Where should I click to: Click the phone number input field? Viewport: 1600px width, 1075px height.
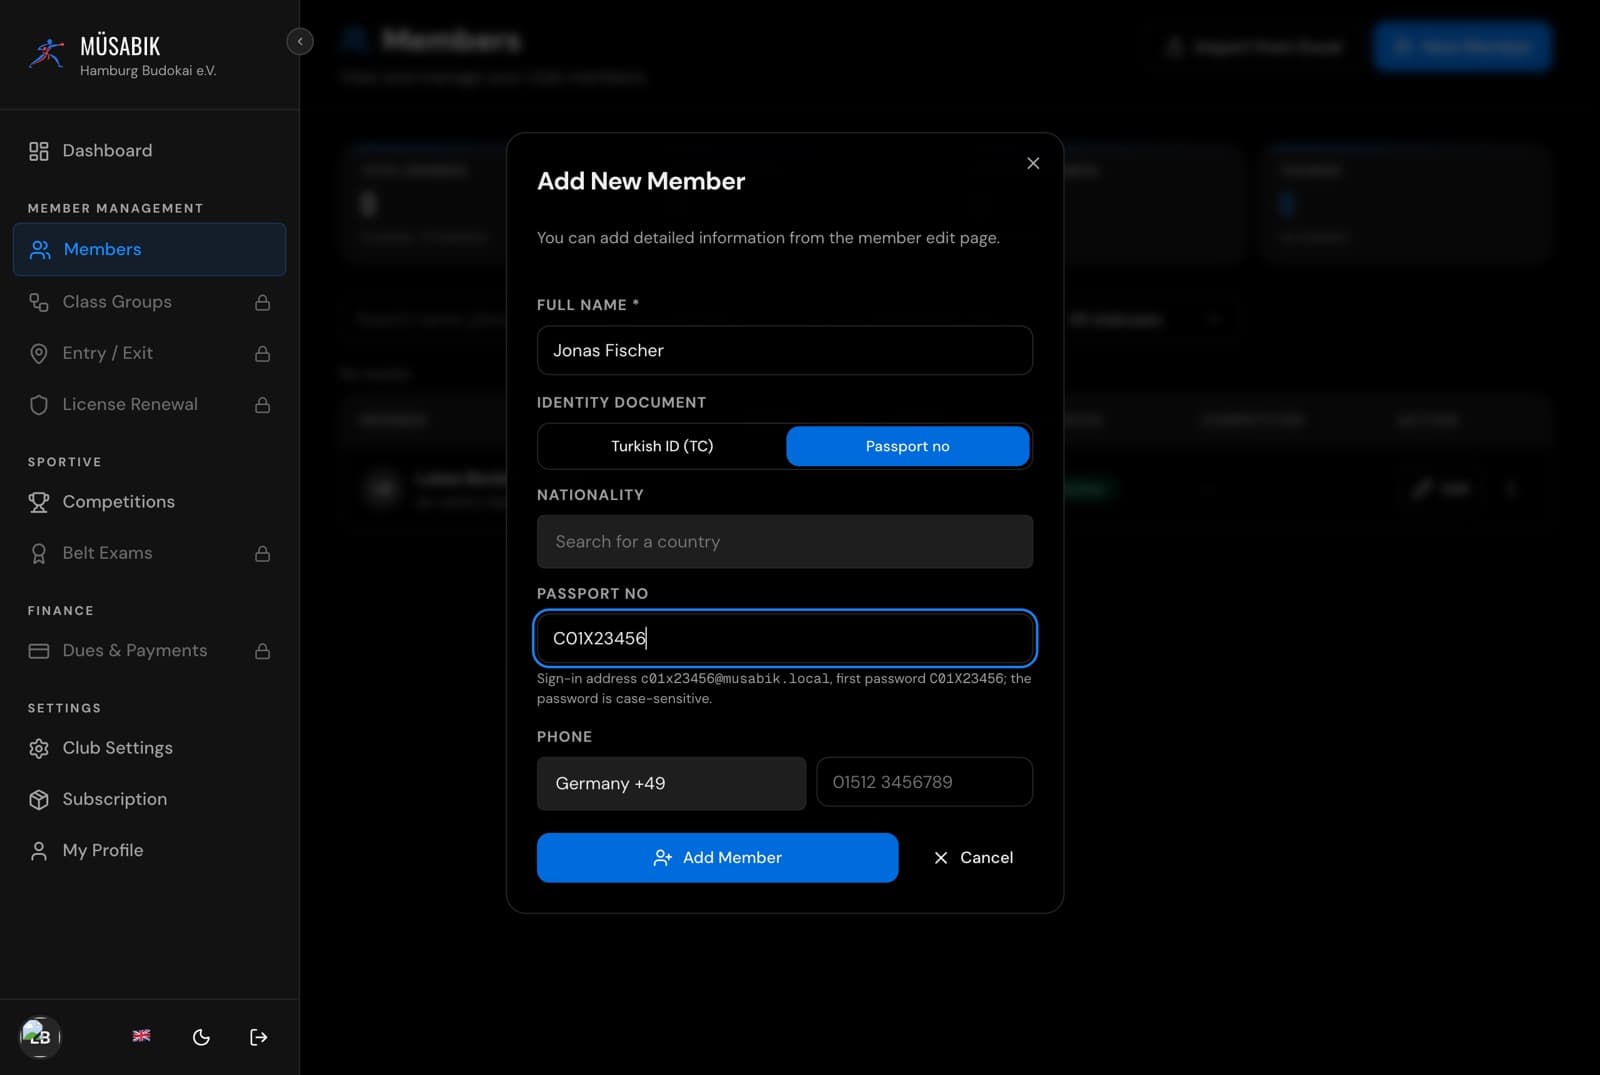point(925,782)
